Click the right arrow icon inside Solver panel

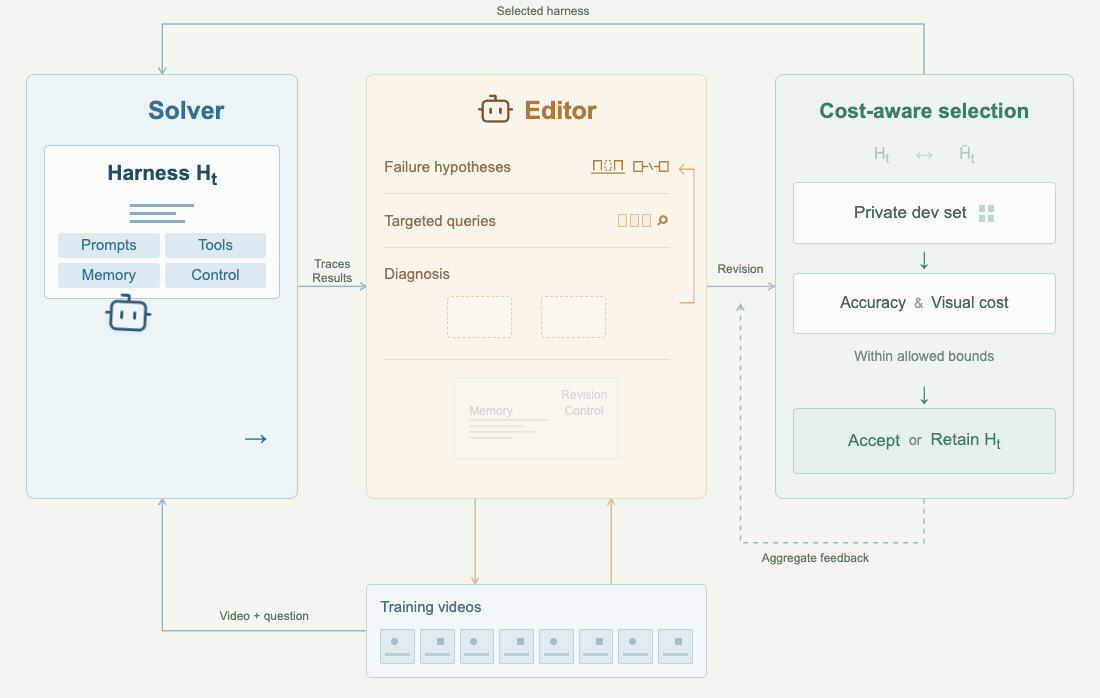pos(255,439)
